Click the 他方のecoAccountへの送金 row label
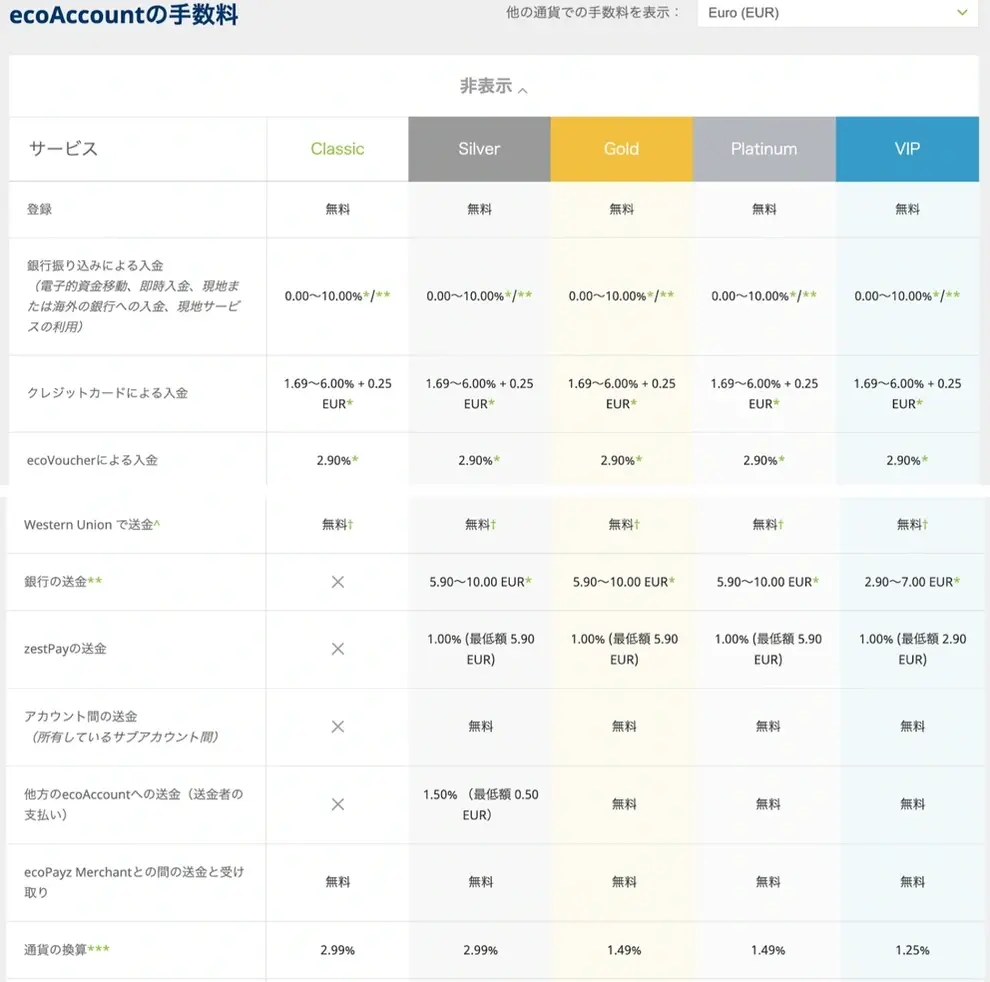Image resolution: width=990 pixels, height=982 pixels. [133, 804]
